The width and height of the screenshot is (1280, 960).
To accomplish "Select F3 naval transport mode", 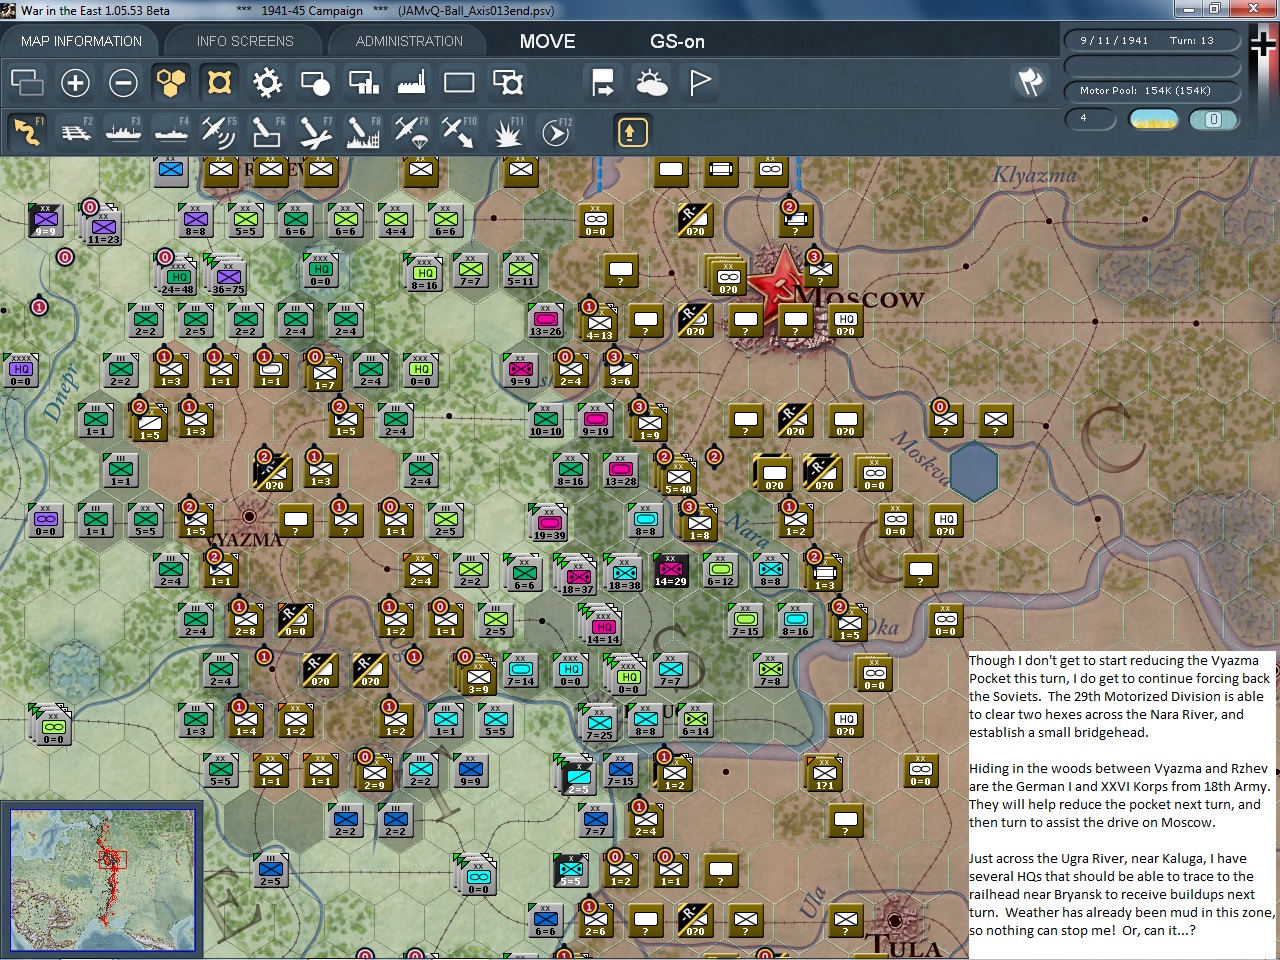I will click(123, 132).
